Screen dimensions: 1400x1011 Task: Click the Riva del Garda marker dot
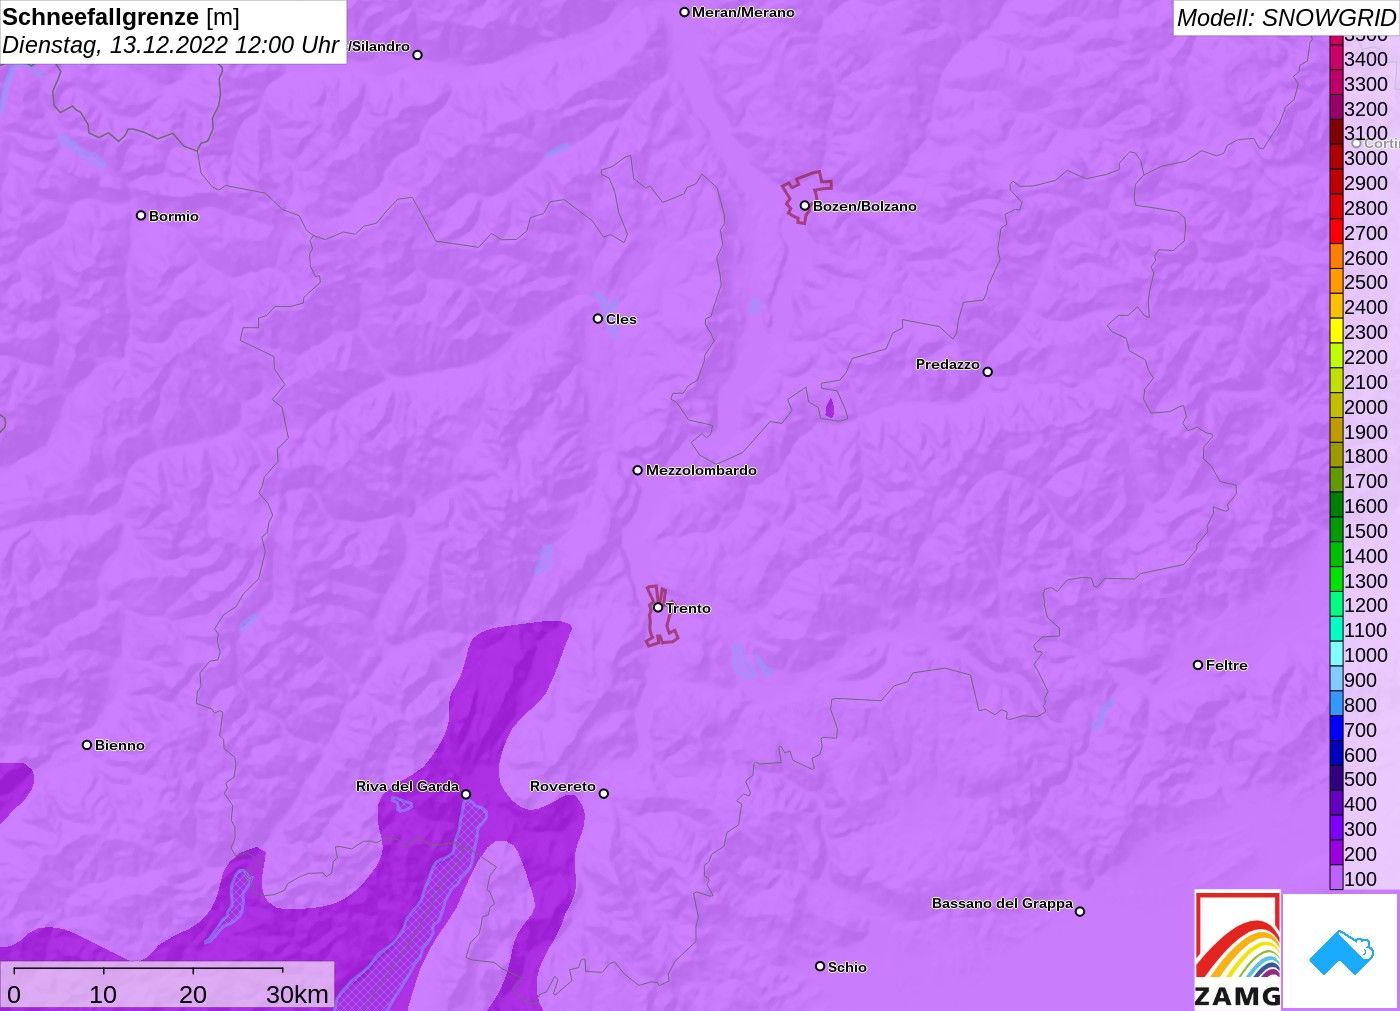pos(466,794)
